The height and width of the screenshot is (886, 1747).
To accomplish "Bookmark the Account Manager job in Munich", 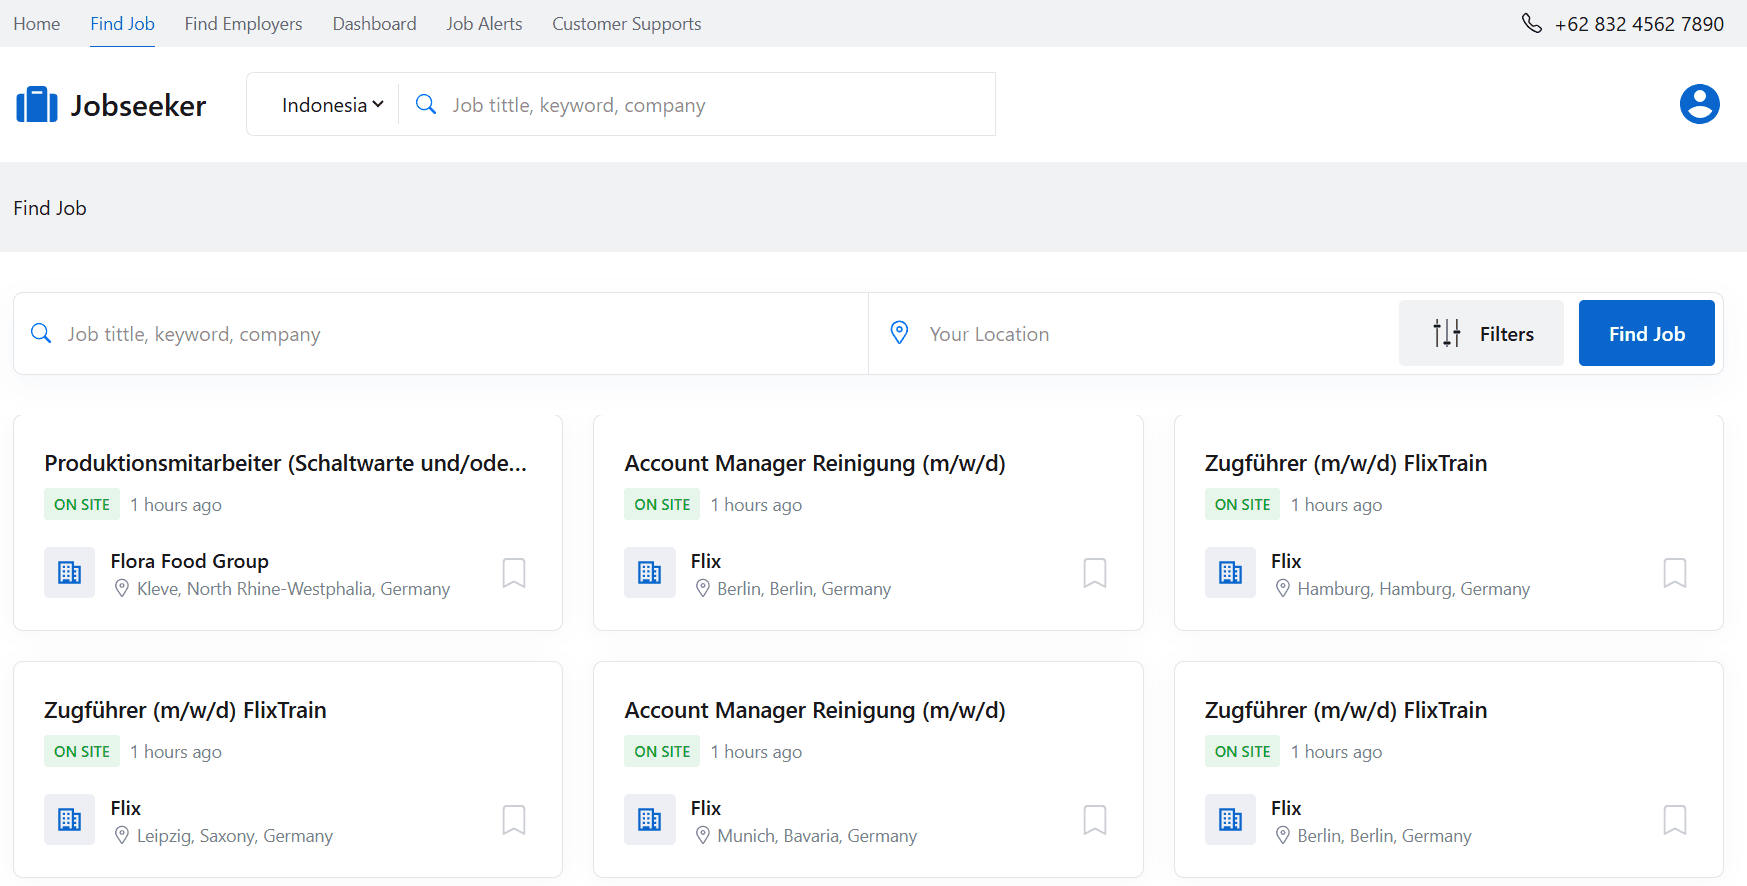I will (x=1095, y=820).
